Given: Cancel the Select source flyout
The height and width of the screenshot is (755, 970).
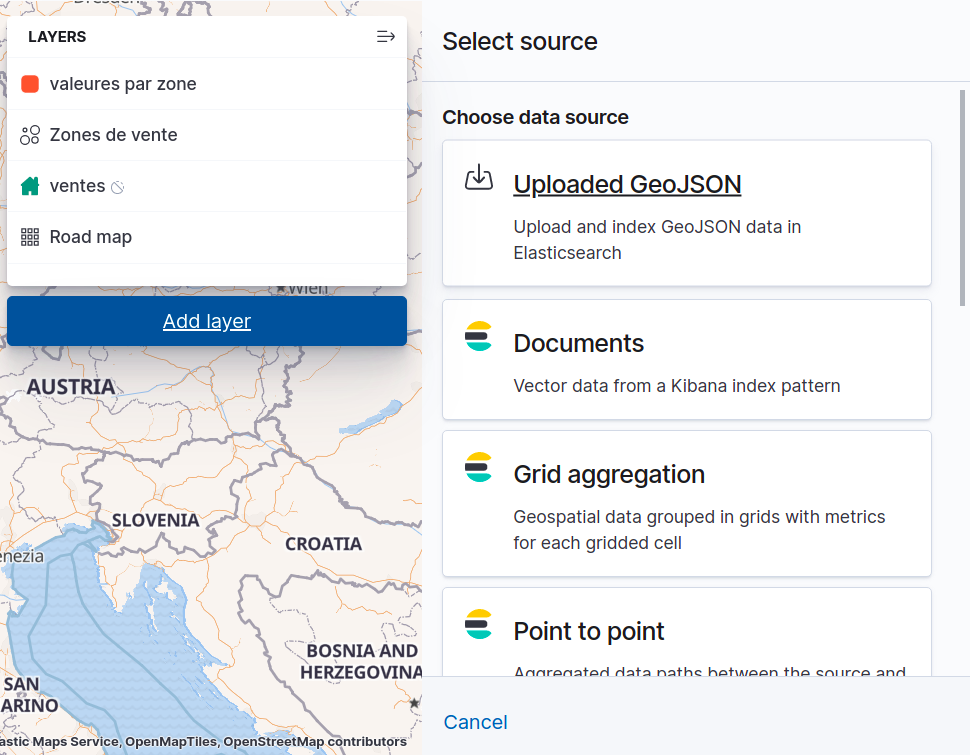Looking at the screenshot, I should click(476, 722).
